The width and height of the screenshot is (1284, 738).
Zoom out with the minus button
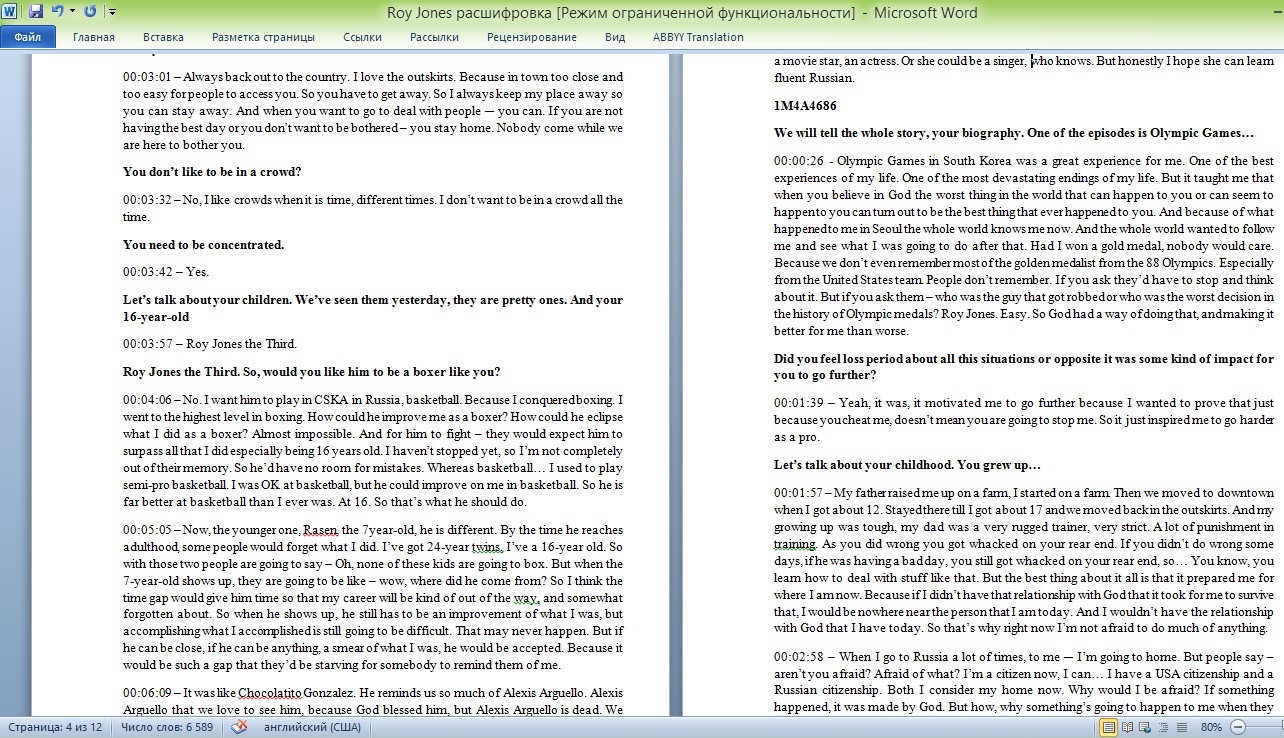(x=1237, y=727)
